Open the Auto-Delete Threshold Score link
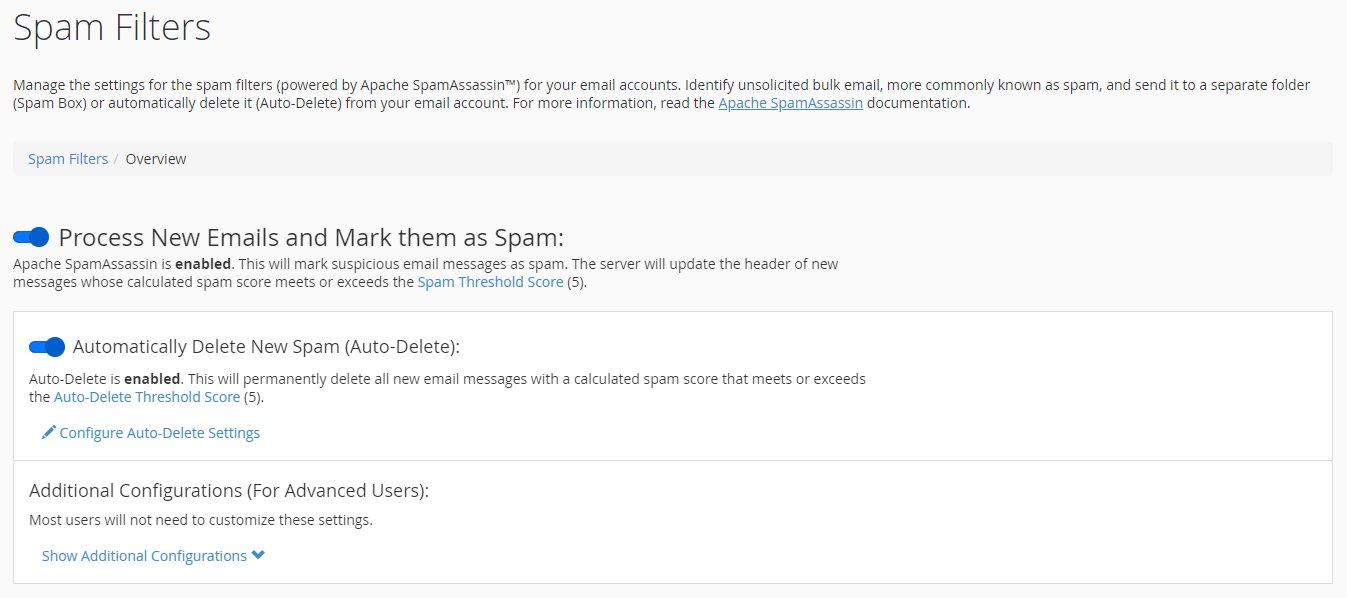Screen dimensions: 1347x598 click(147, 397)
